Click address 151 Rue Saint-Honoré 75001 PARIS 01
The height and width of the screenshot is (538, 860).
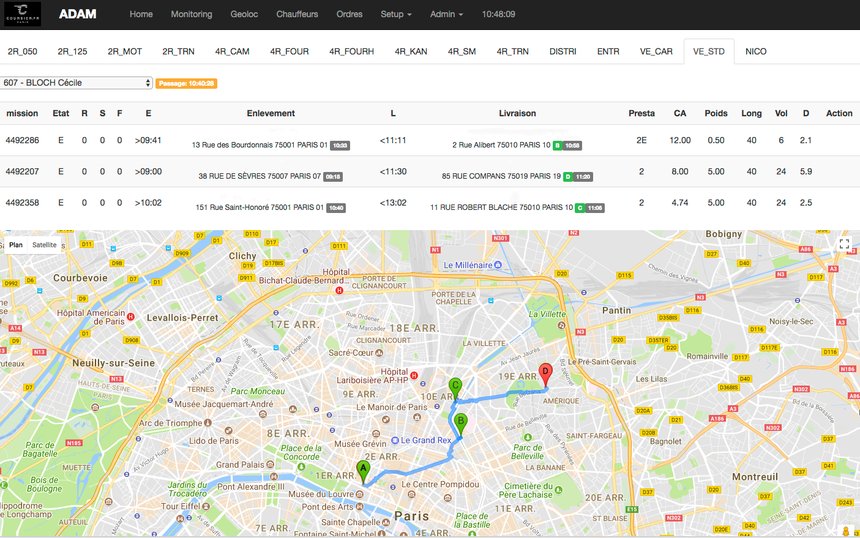click(259, 208)
